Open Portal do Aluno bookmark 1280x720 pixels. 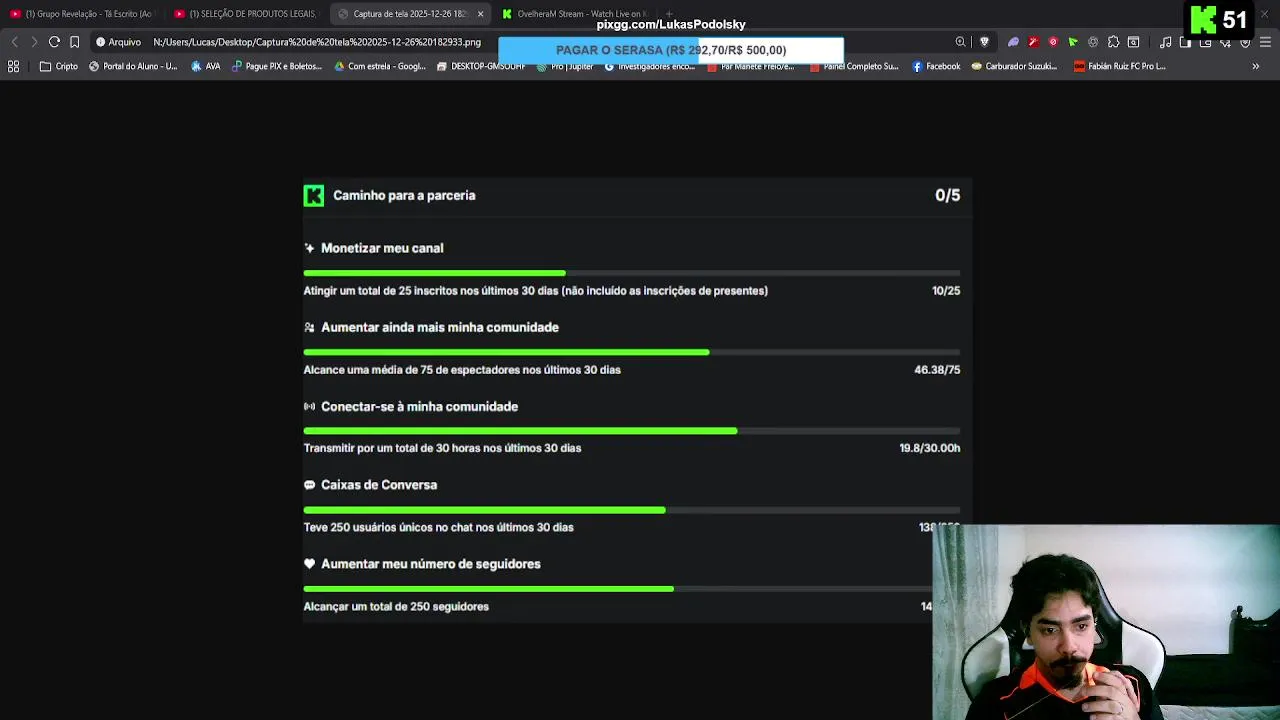(x=133, y=66)
